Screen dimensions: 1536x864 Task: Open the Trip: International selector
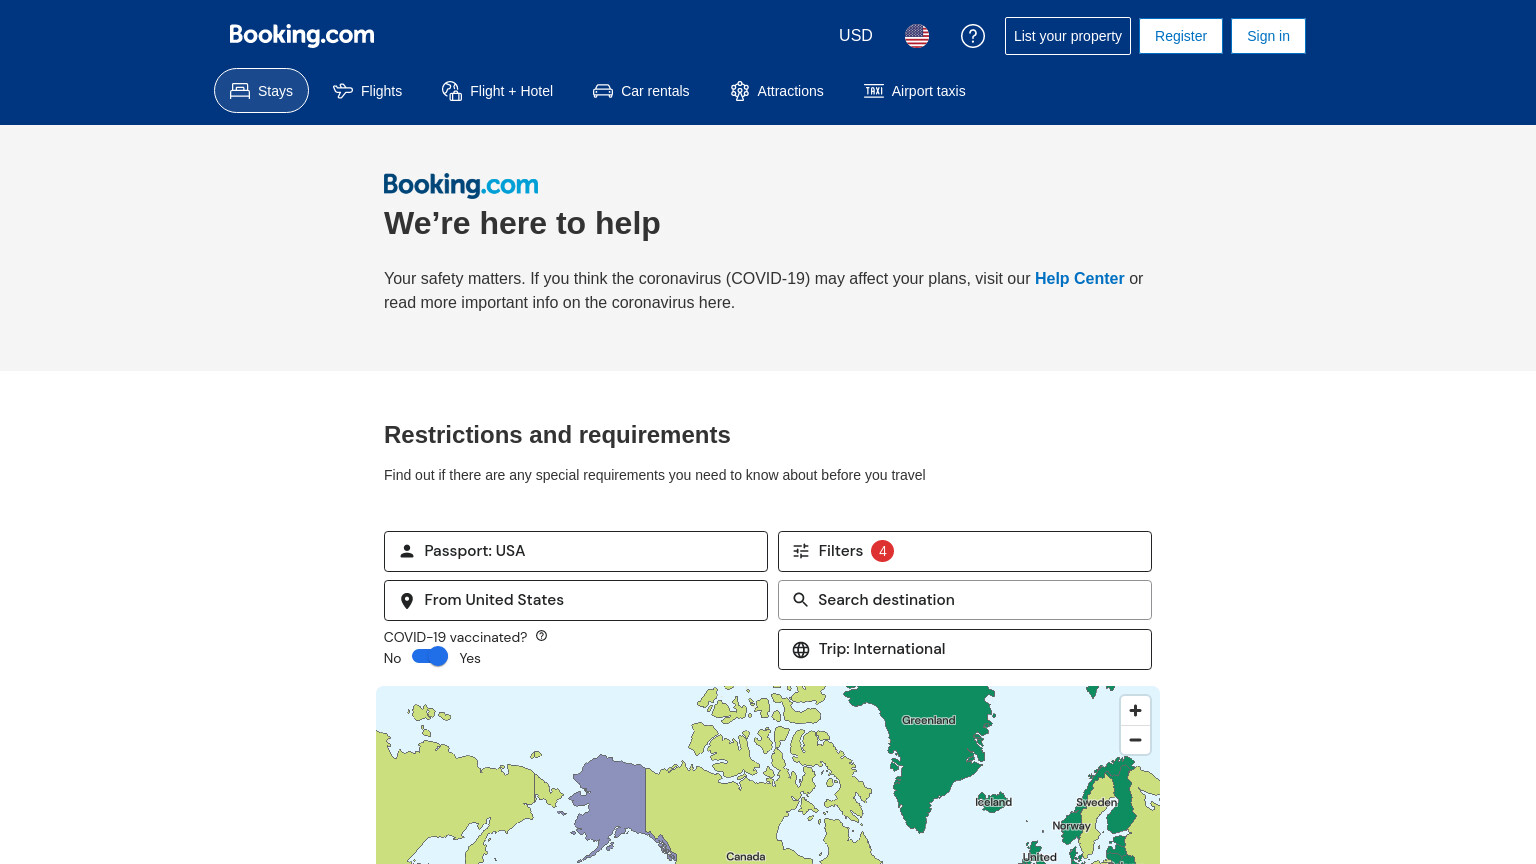pyautogui.click(x=965, y=649)
